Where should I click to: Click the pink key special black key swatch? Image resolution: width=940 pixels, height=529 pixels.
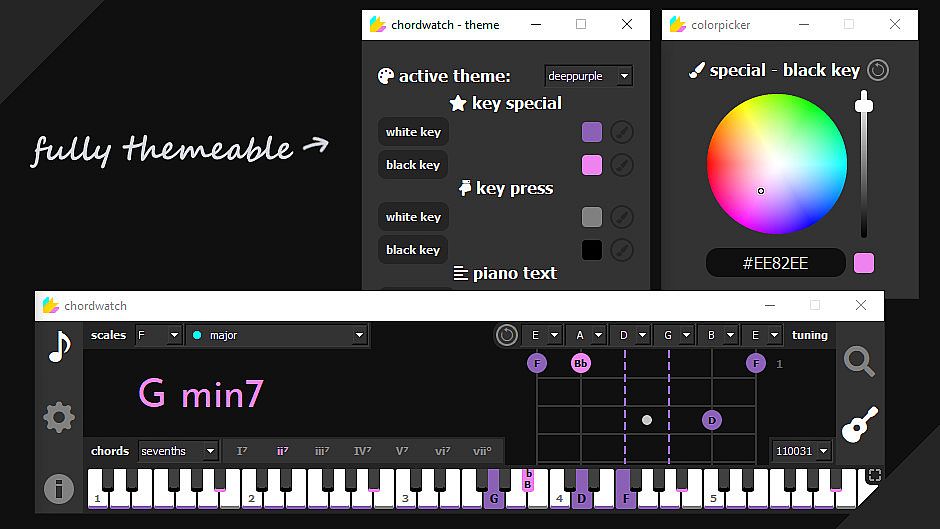point(592,165)
